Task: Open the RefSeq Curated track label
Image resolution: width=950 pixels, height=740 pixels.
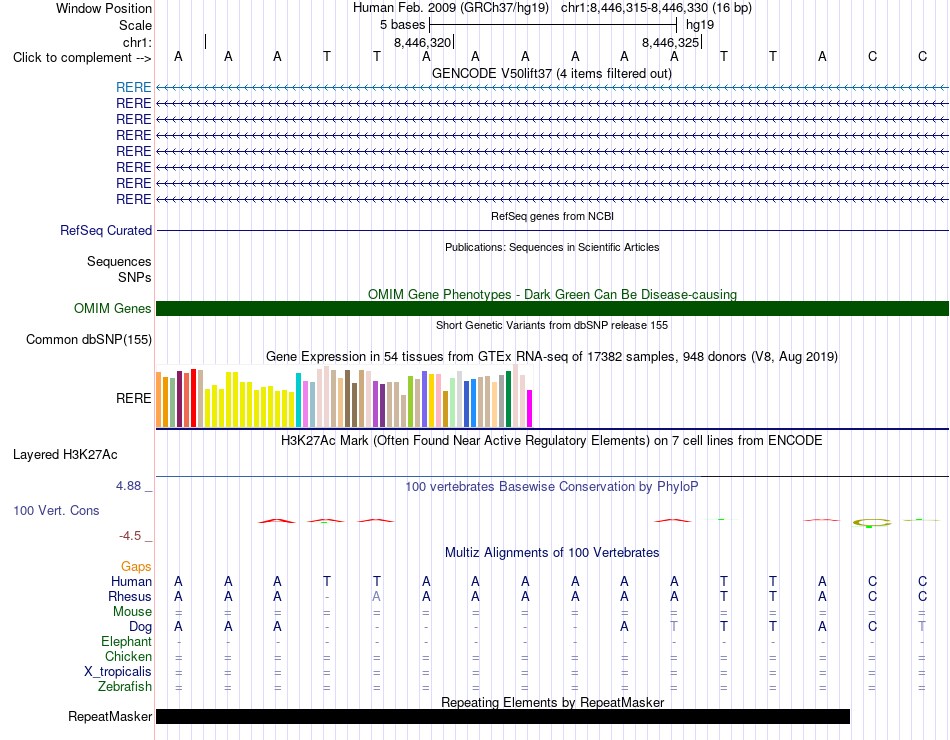Action: pos(106,230)
